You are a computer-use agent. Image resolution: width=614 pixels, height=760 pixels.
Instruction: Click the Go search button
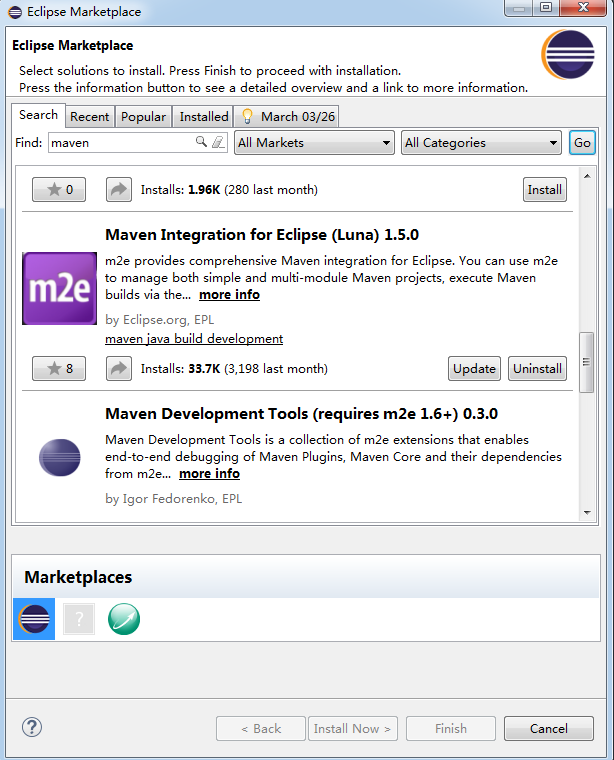tap(582, 142)
